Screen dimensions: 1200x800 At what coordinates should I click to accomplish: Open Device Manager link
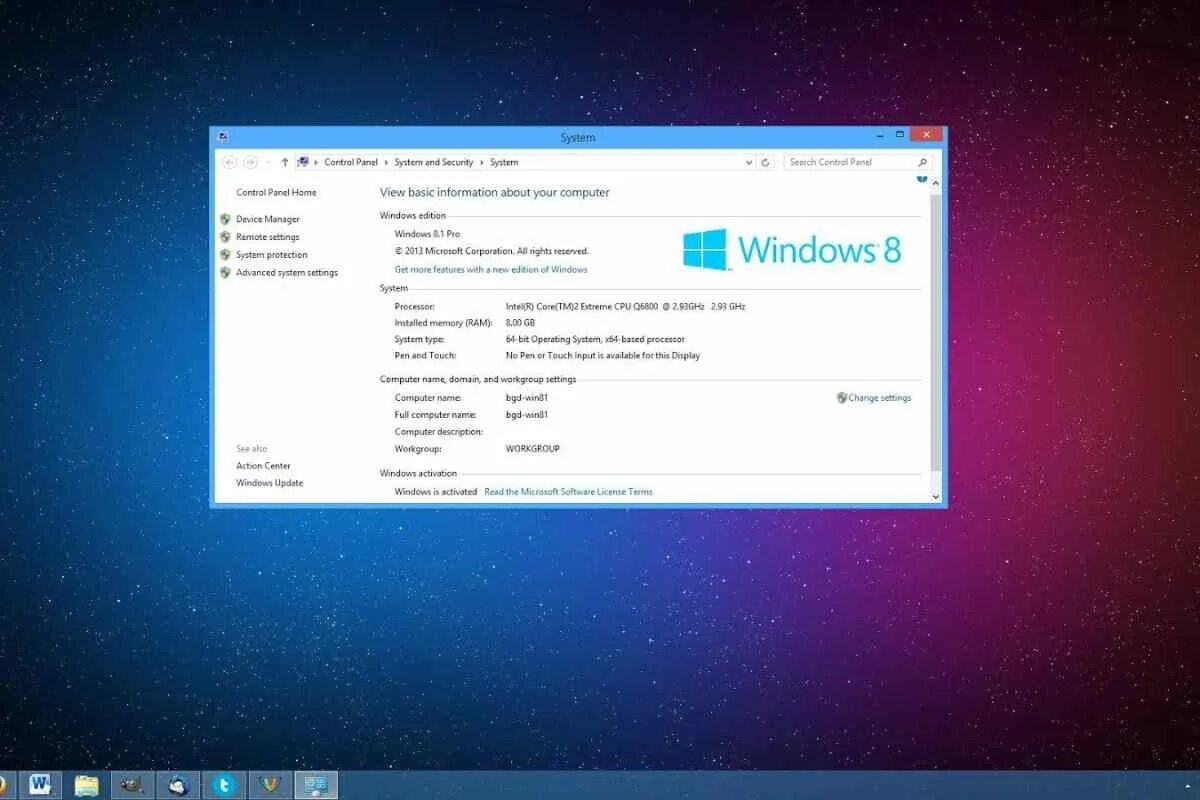268,219
